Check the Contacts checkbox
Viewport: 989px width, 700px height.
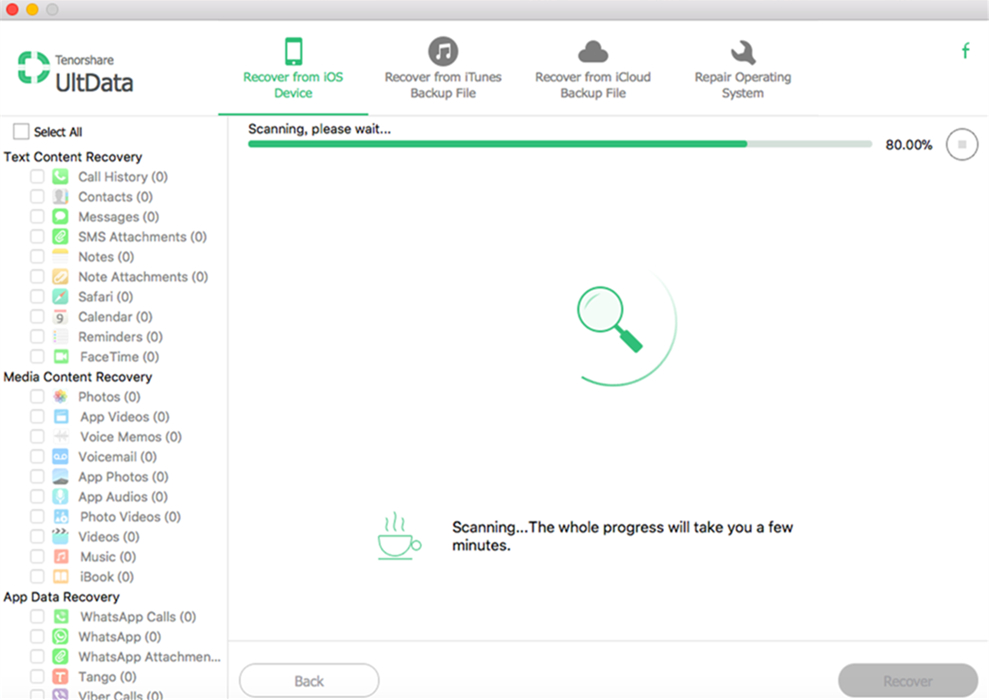[x=36, y=196]
